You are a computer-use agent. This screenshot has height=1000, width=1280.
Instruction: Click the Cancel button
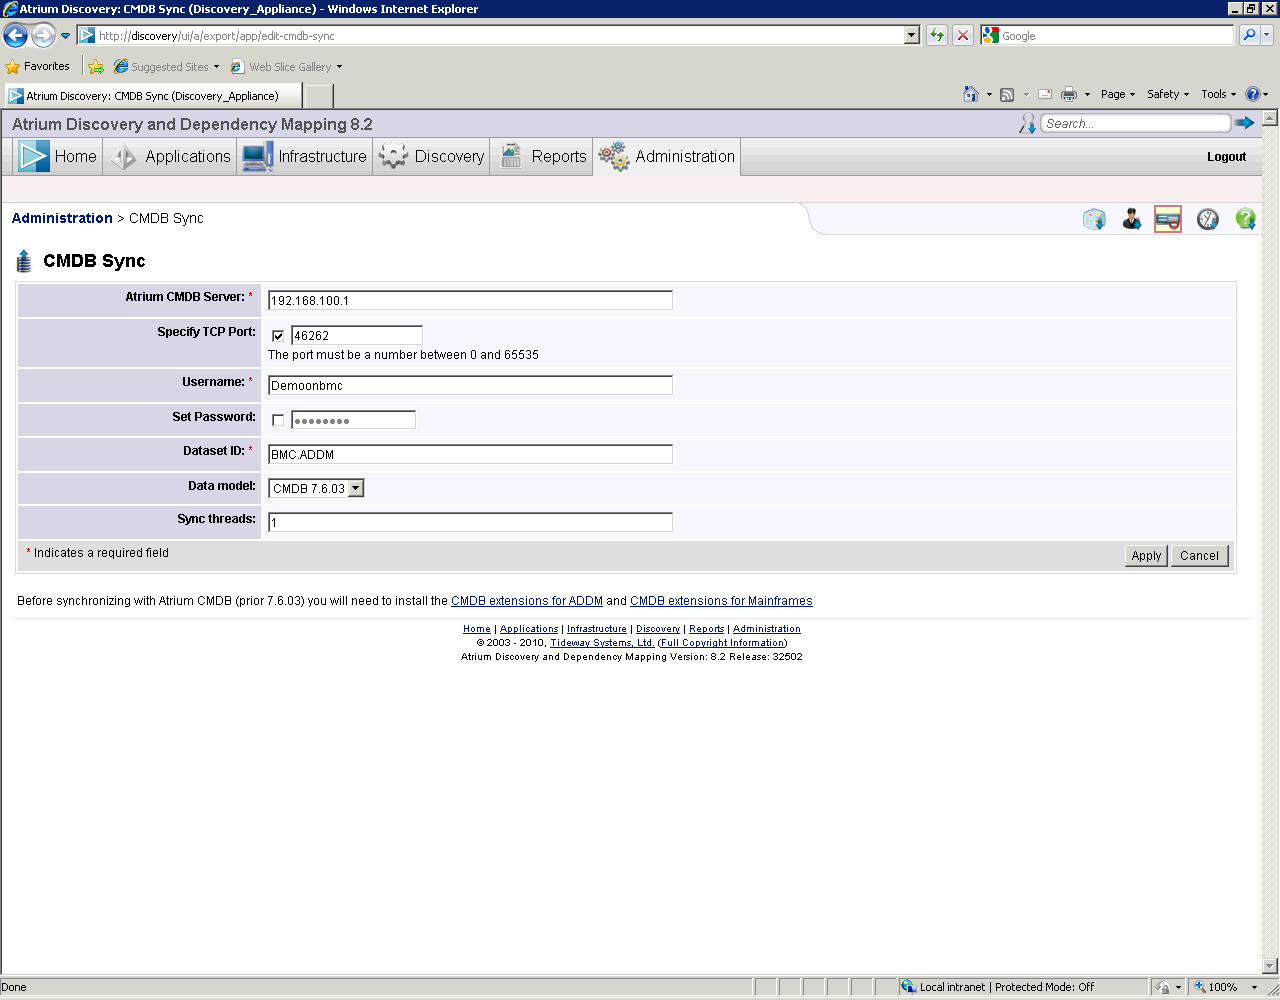1199,556
